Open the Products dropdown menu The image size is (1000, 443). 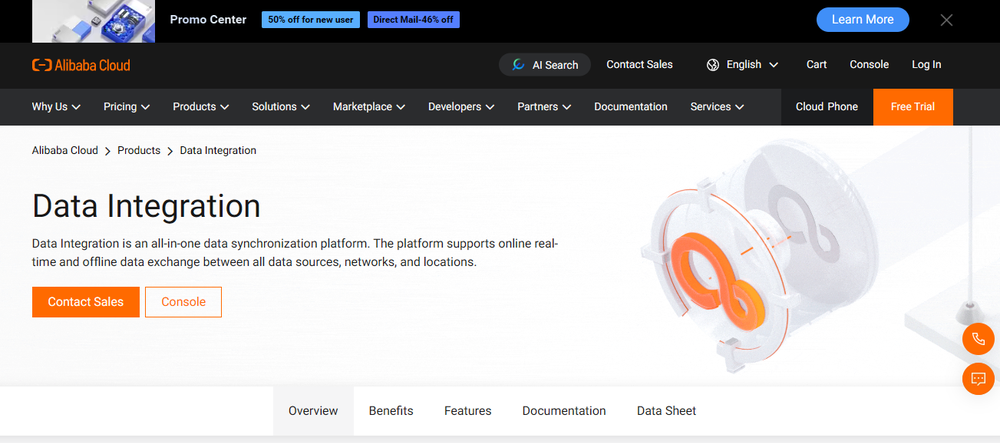(201, 106)
